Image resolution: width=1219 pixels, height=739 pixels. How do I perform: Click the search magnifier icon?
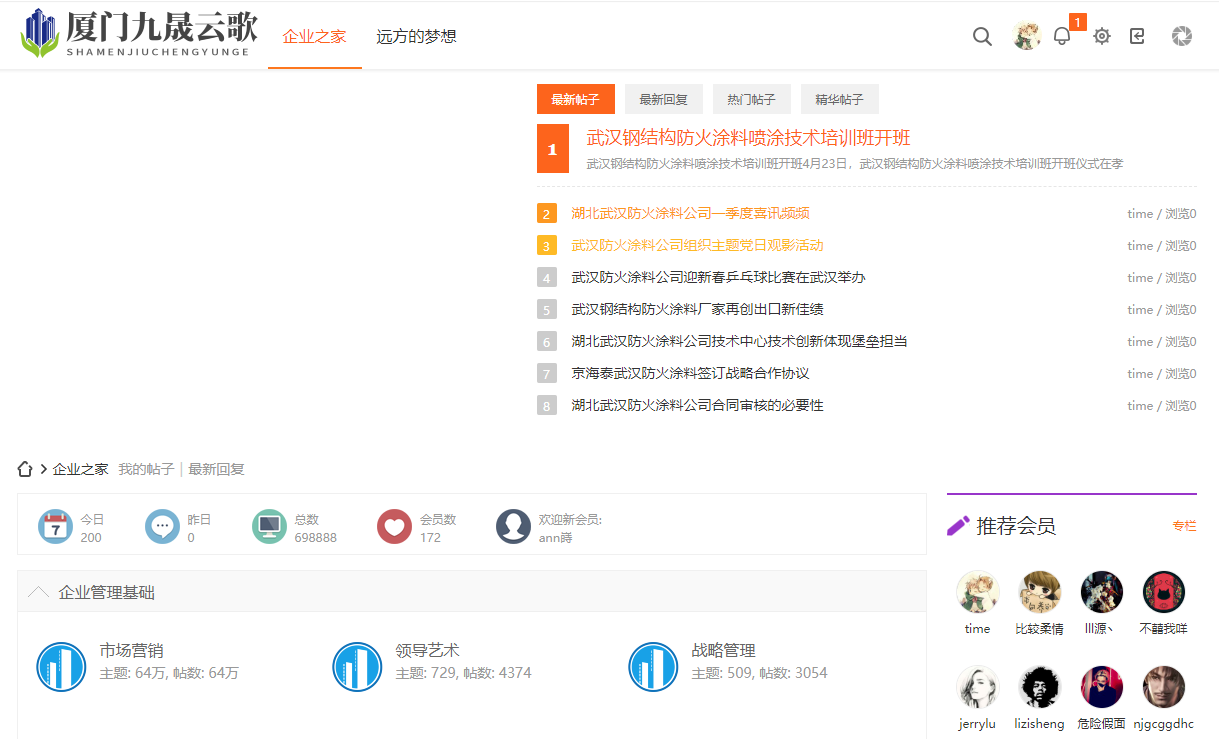click(x=982, y=37)
